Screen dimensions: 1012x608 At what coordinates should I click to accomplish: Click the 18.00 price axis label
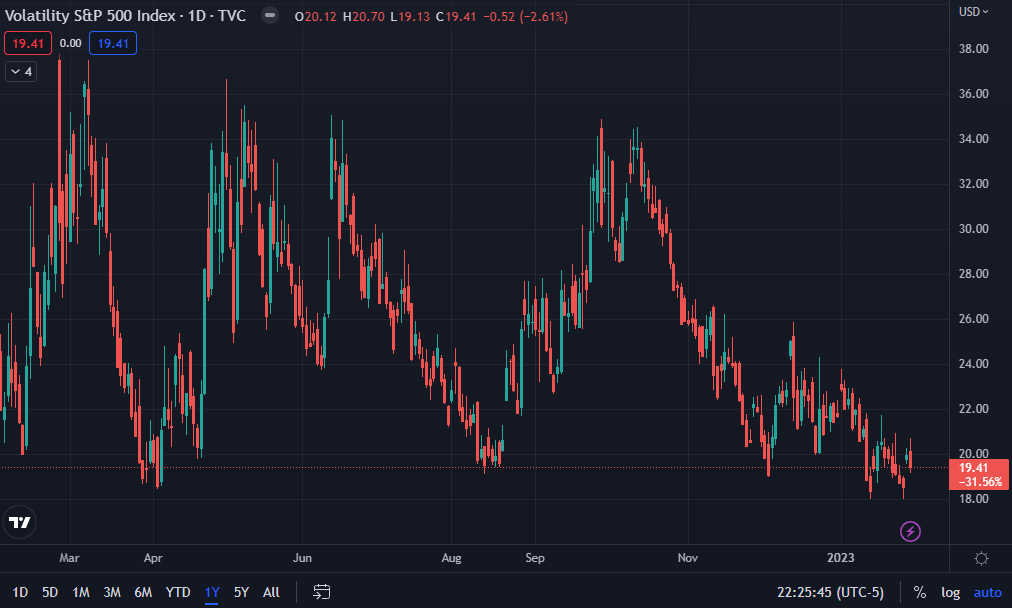[x=973, y=498]
